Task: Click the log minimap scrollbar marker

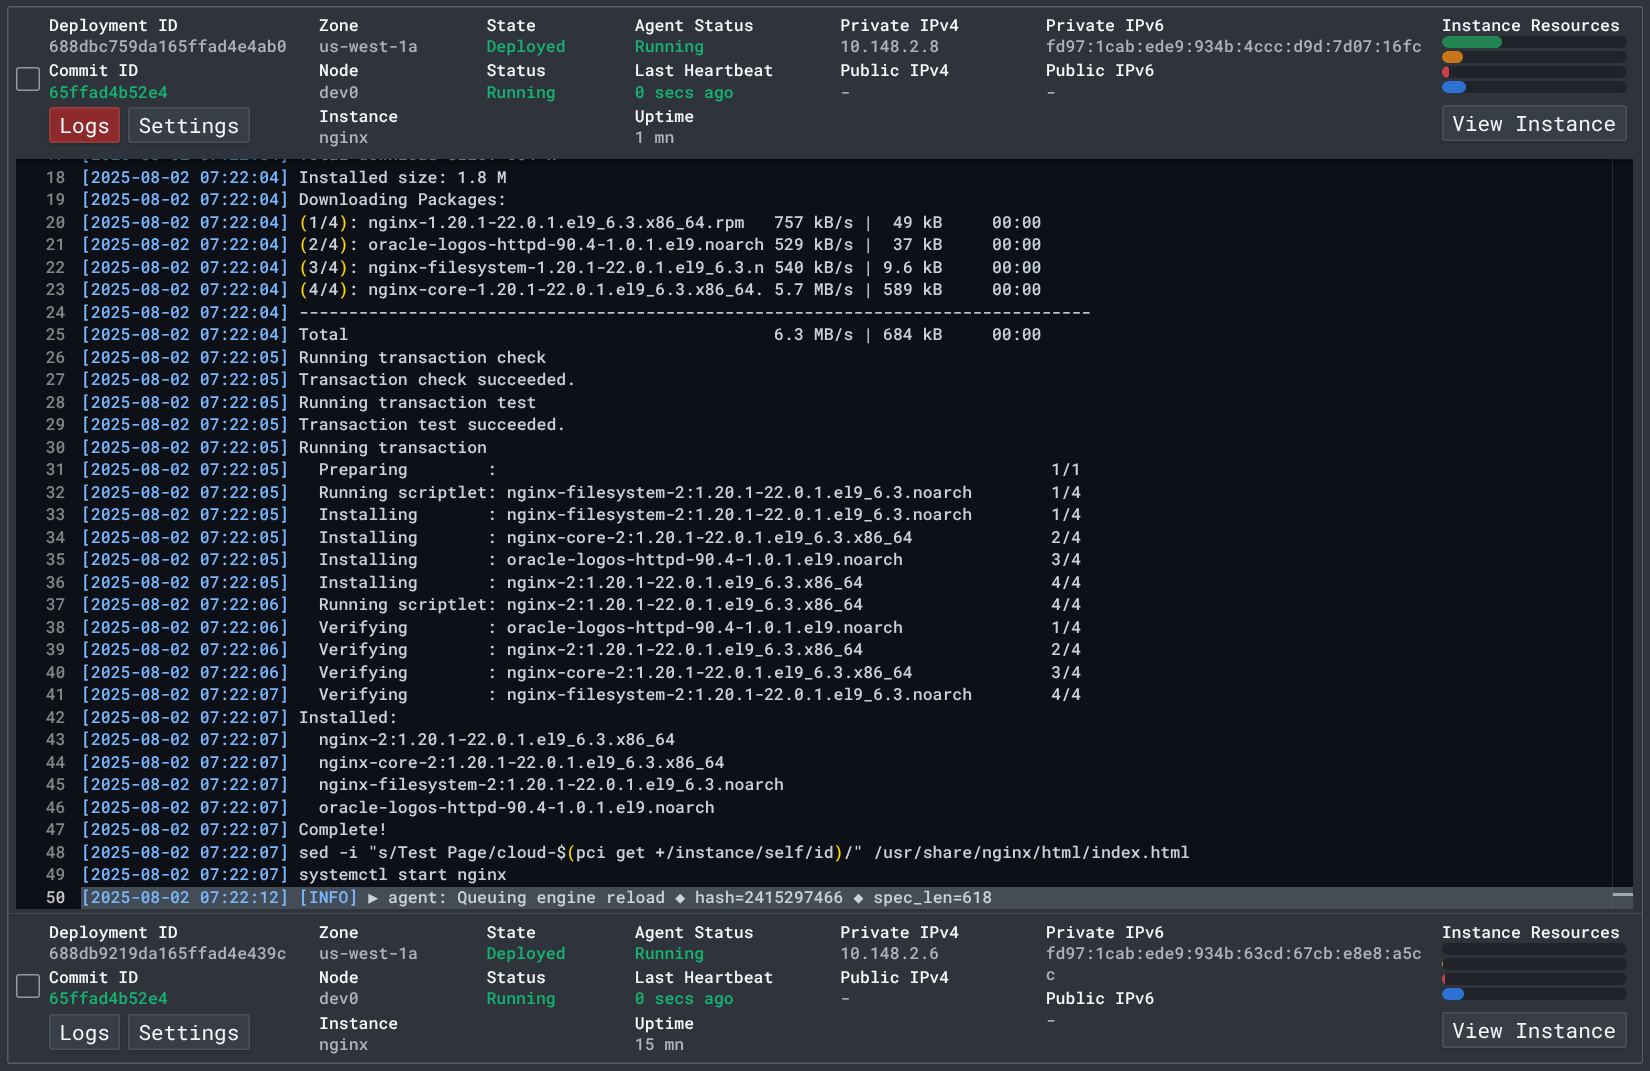Action: pos(1623,894)
